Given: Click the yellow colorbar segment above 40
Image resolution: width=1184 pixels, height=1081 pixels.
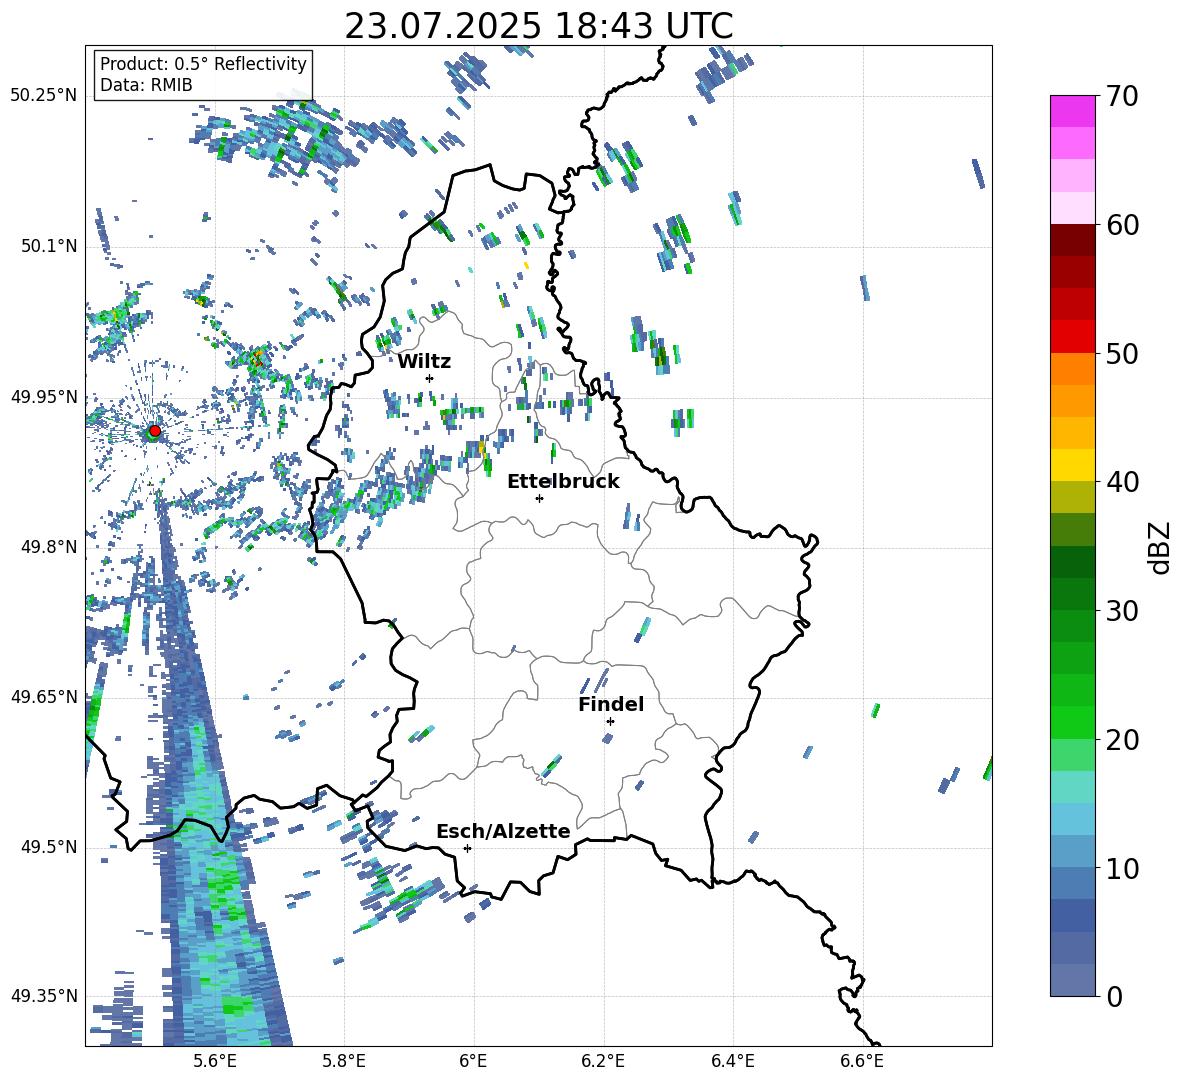Looking at the screenshot, I should click(1072, 465).
